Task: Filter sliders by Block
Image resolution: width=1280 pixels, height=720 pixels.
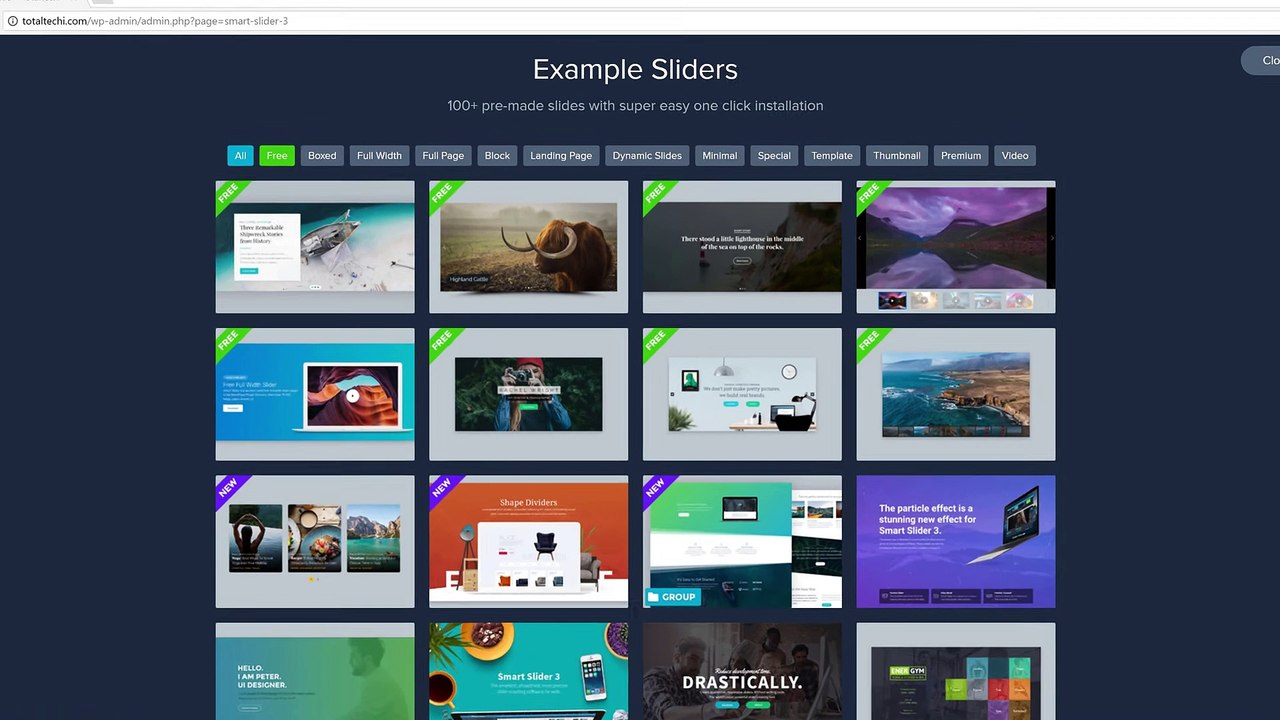Action: (x=497, y=155)
